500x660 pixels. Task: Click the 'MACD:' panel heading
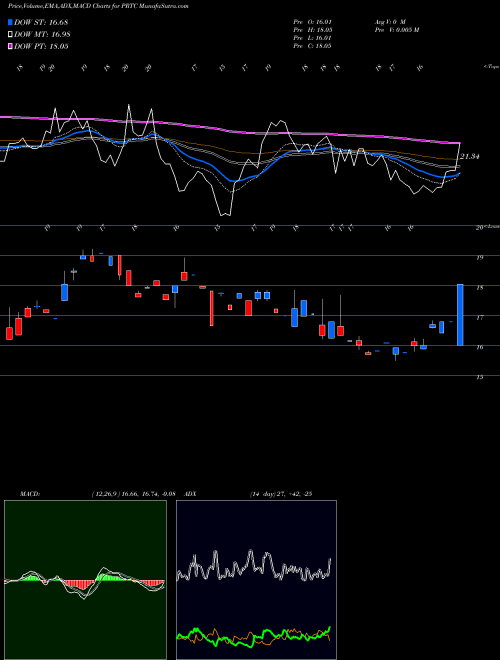[30, 494]
